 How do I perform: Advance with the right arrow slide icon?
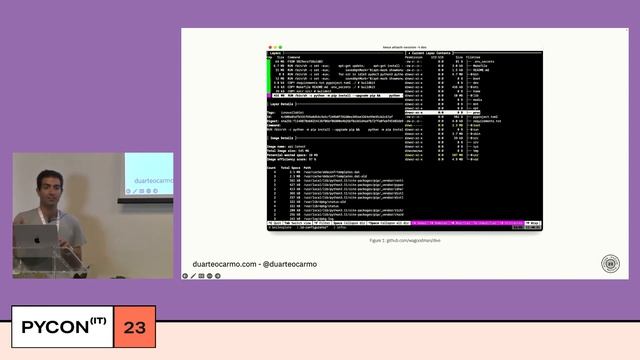click(x=218, y=276)
